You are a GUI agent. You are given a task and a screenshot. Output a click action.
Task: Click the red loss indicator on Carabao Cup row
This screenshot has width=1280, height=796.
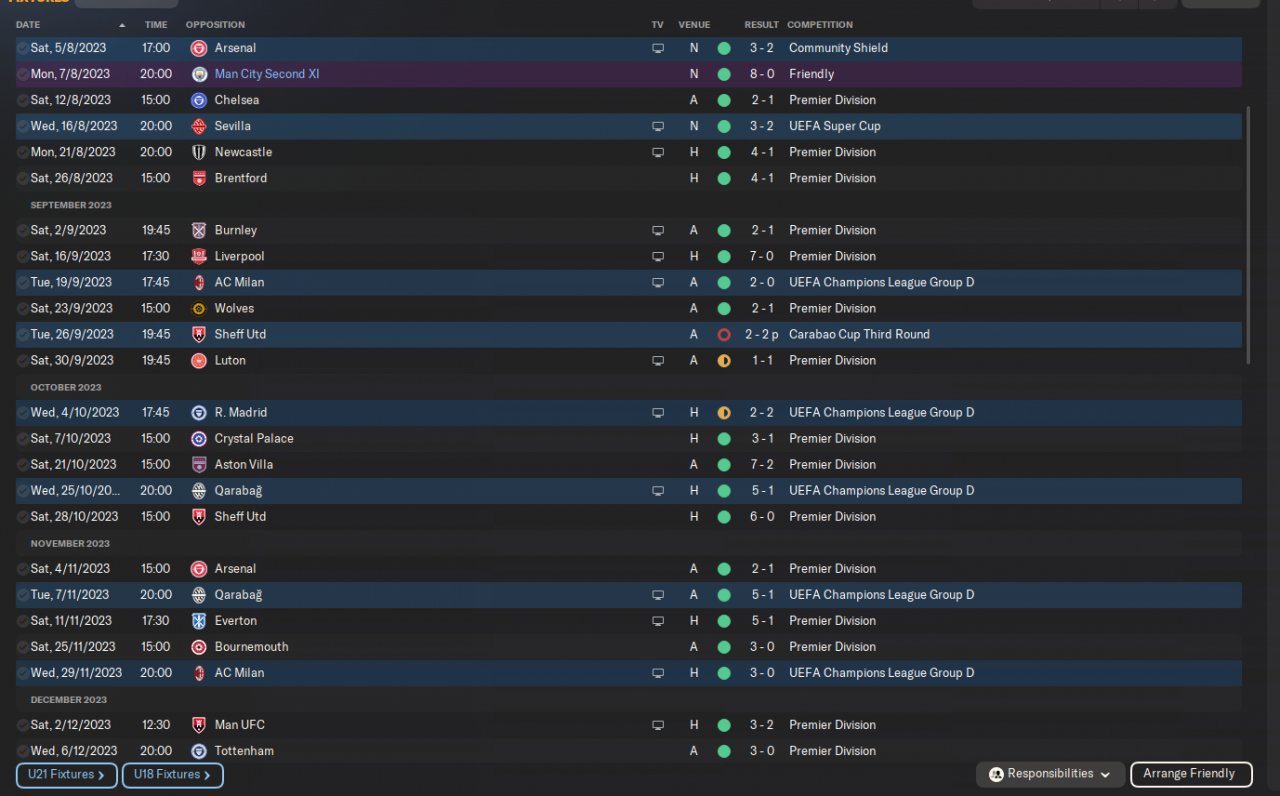pos(724,334)
